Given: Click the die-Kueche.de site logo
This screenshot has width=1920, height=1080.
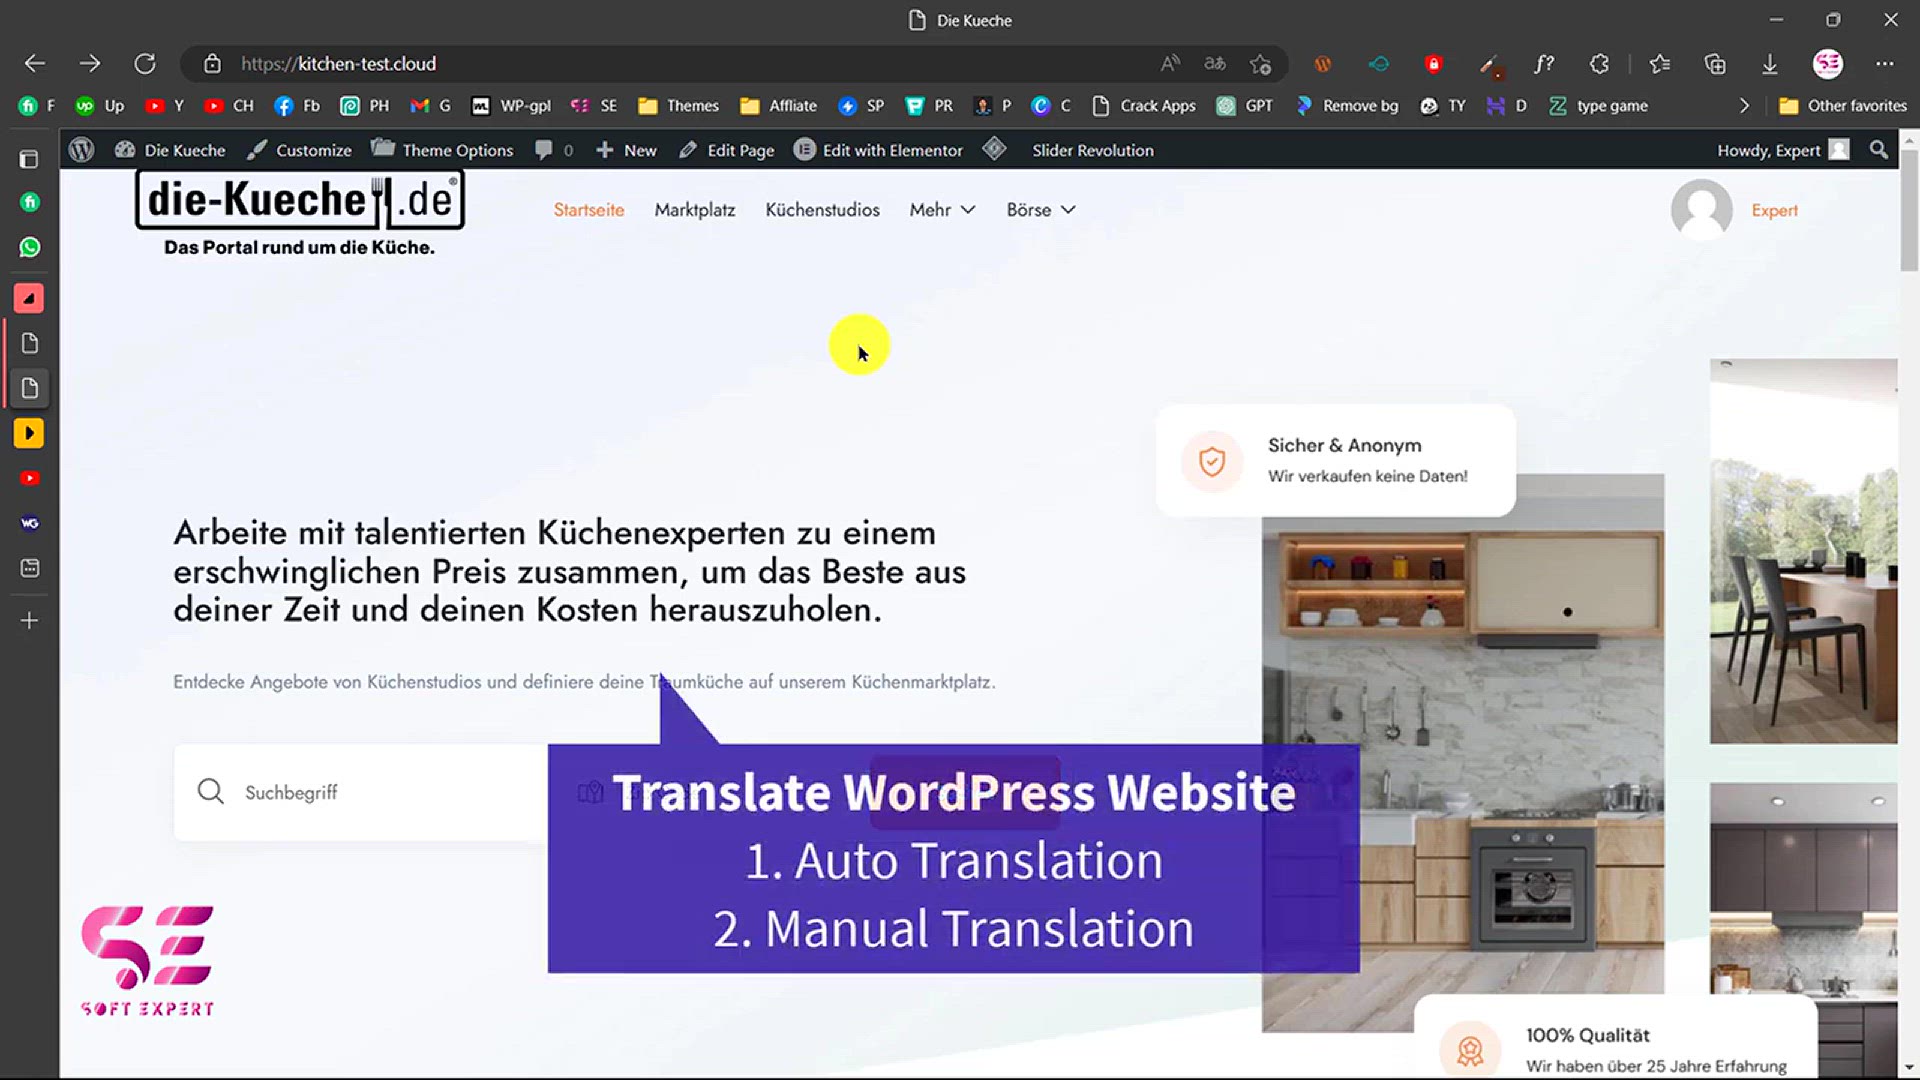Looking at the screenshot, I should coord(300,213).
